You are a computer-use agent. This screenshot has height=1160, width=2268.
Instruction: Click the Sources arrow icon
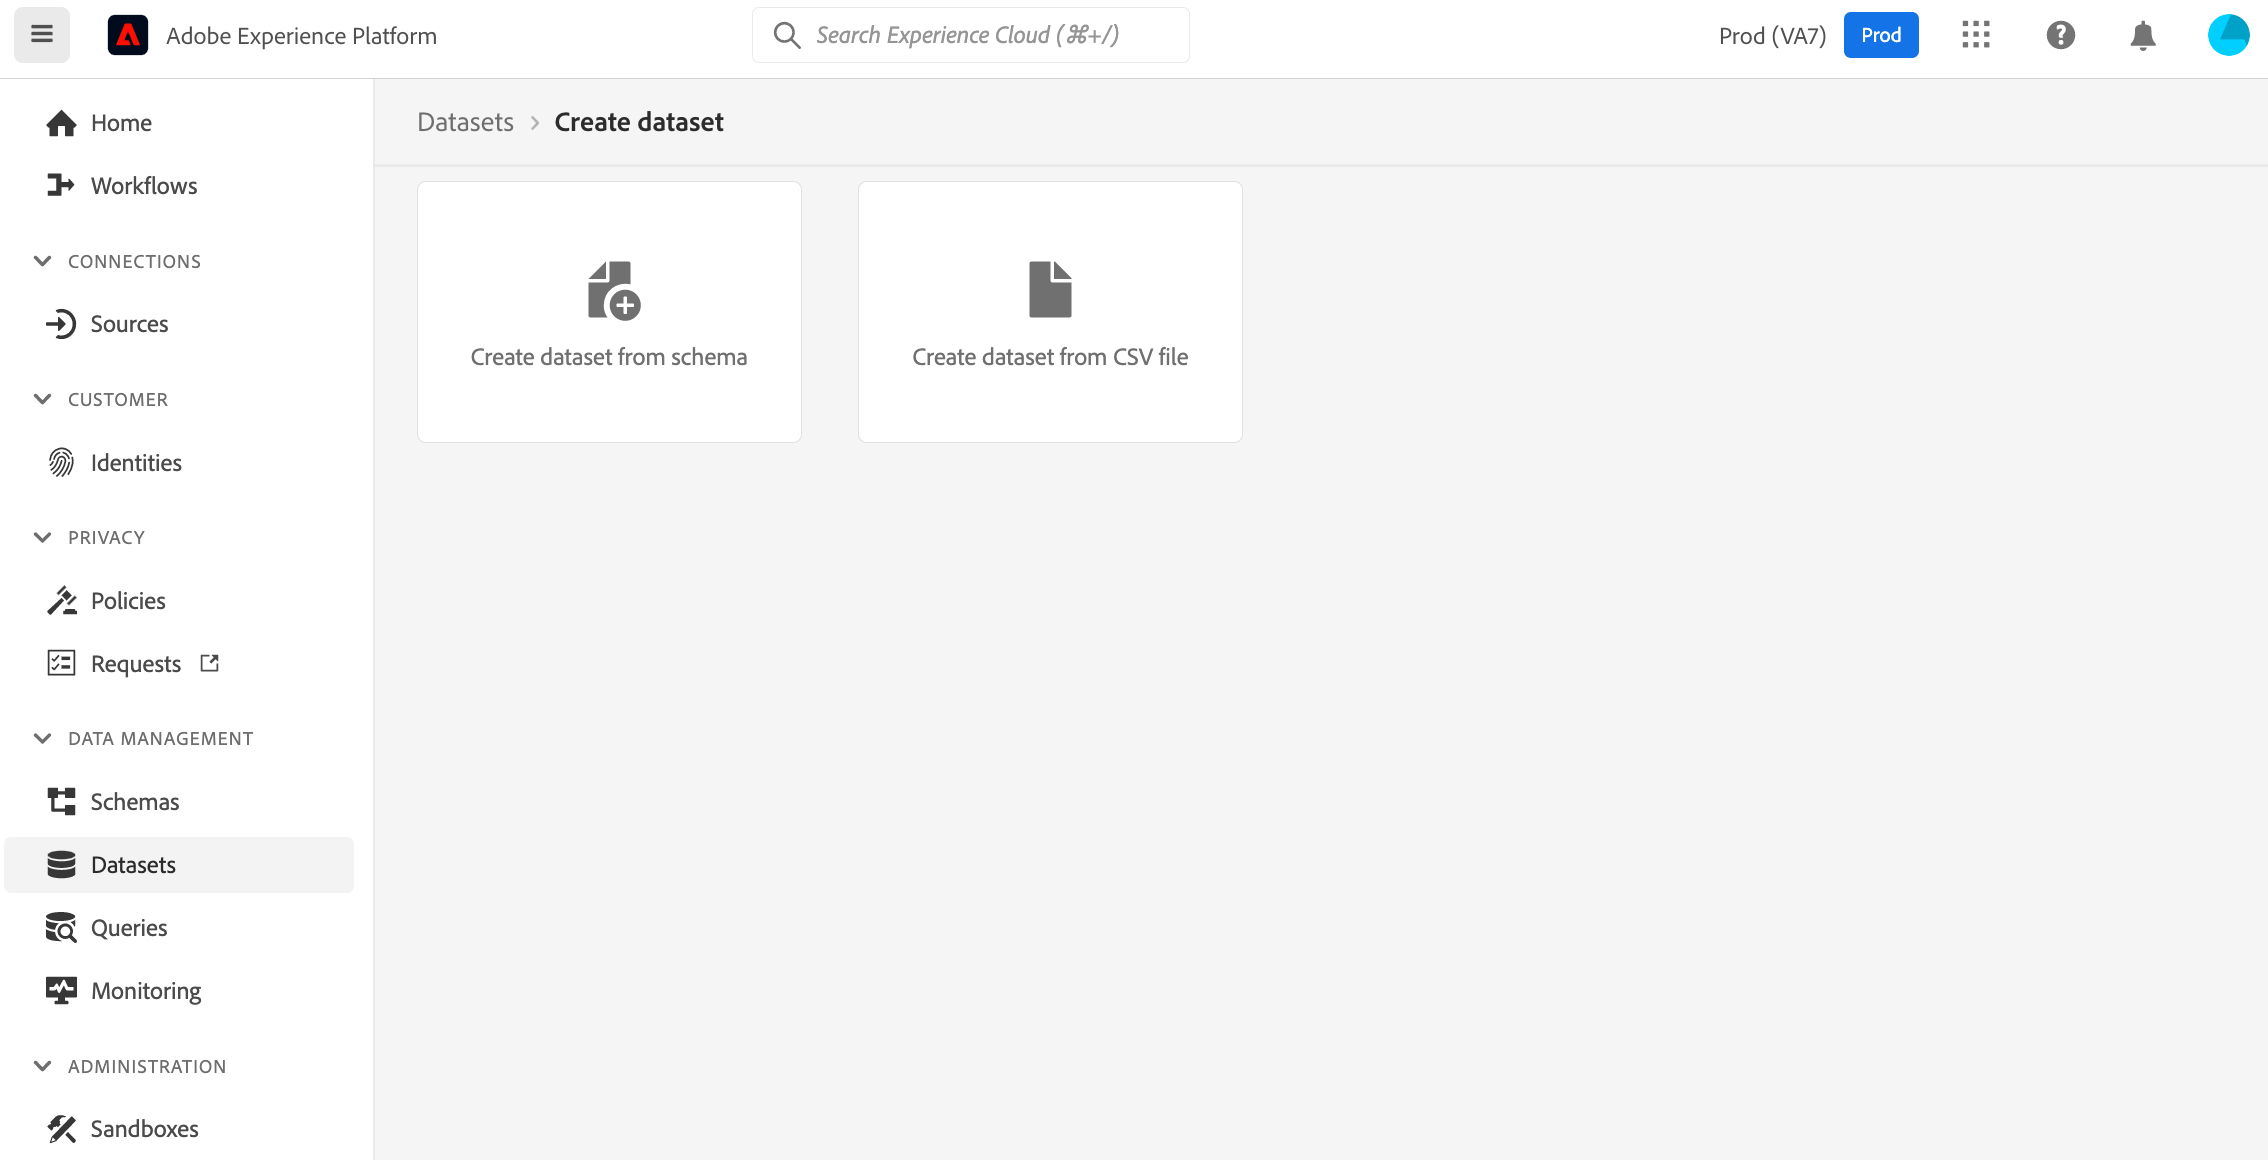click(61, 324)
